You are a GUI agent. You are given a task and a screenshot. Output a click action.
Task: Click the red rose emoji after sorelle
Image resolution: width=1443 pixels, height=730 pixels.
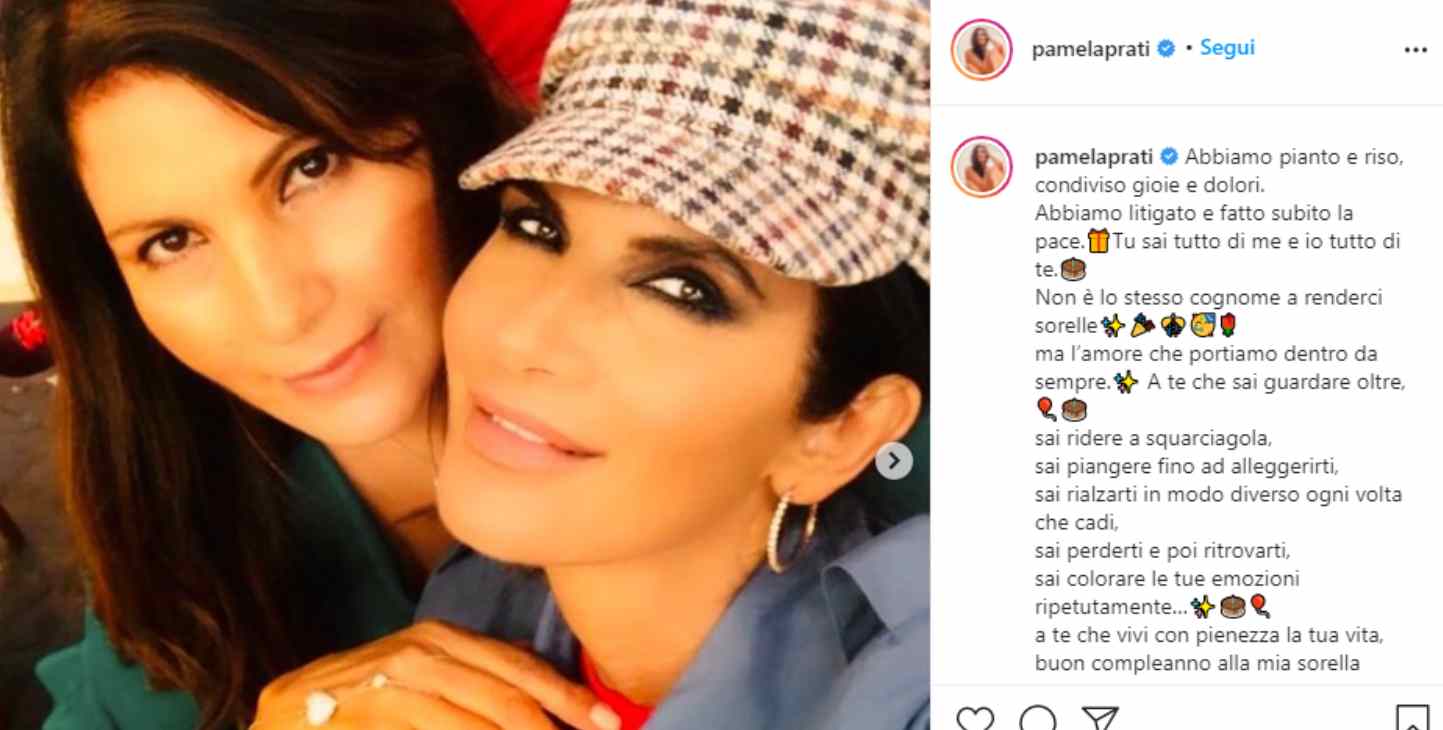click(1228, 325)
